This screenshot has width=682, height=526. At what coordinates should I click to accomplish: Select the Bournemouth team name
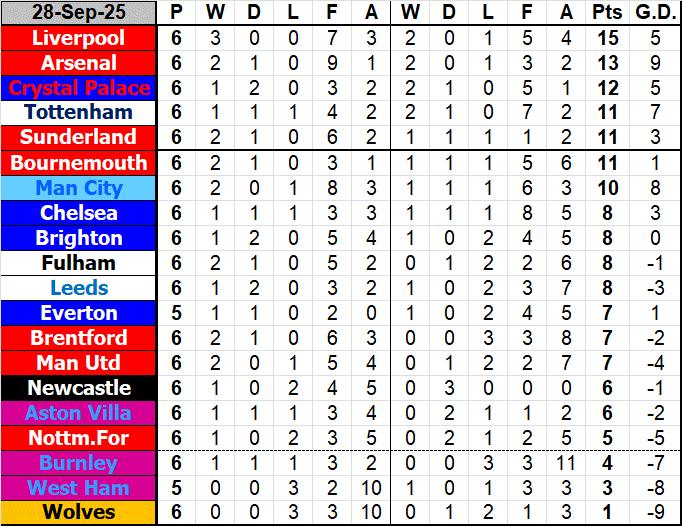point(79,163)
